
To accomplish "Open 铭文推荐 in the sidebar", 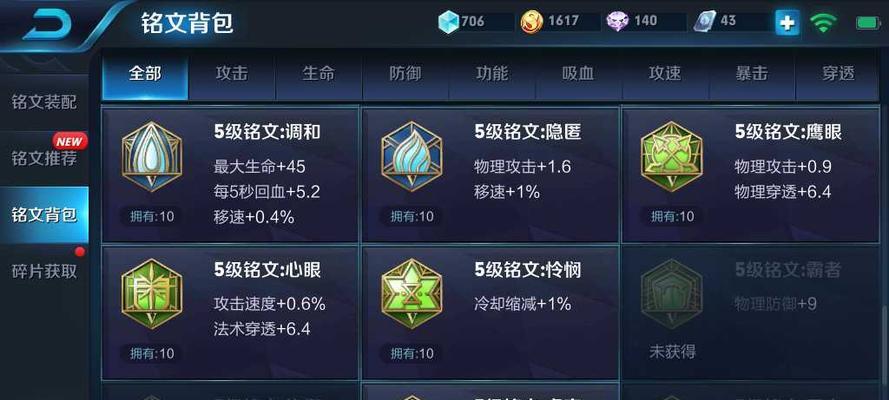I will (x=44, y=158).
